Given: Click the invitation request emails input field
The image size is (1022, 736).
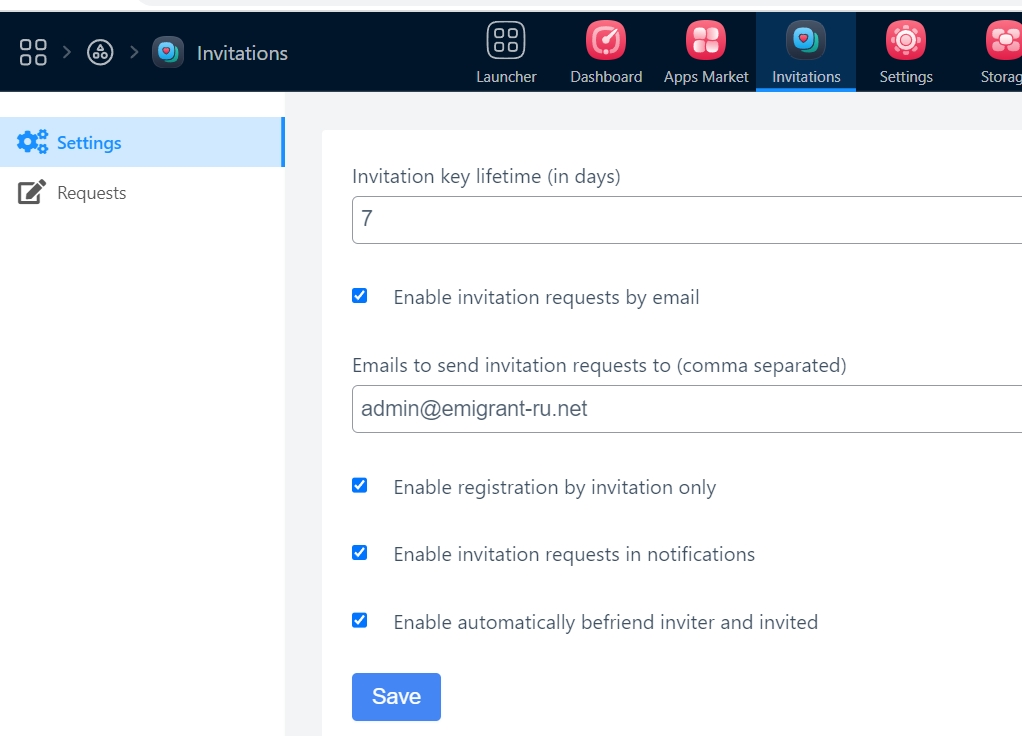Looking at the screenshot, I should pos(686,409).
